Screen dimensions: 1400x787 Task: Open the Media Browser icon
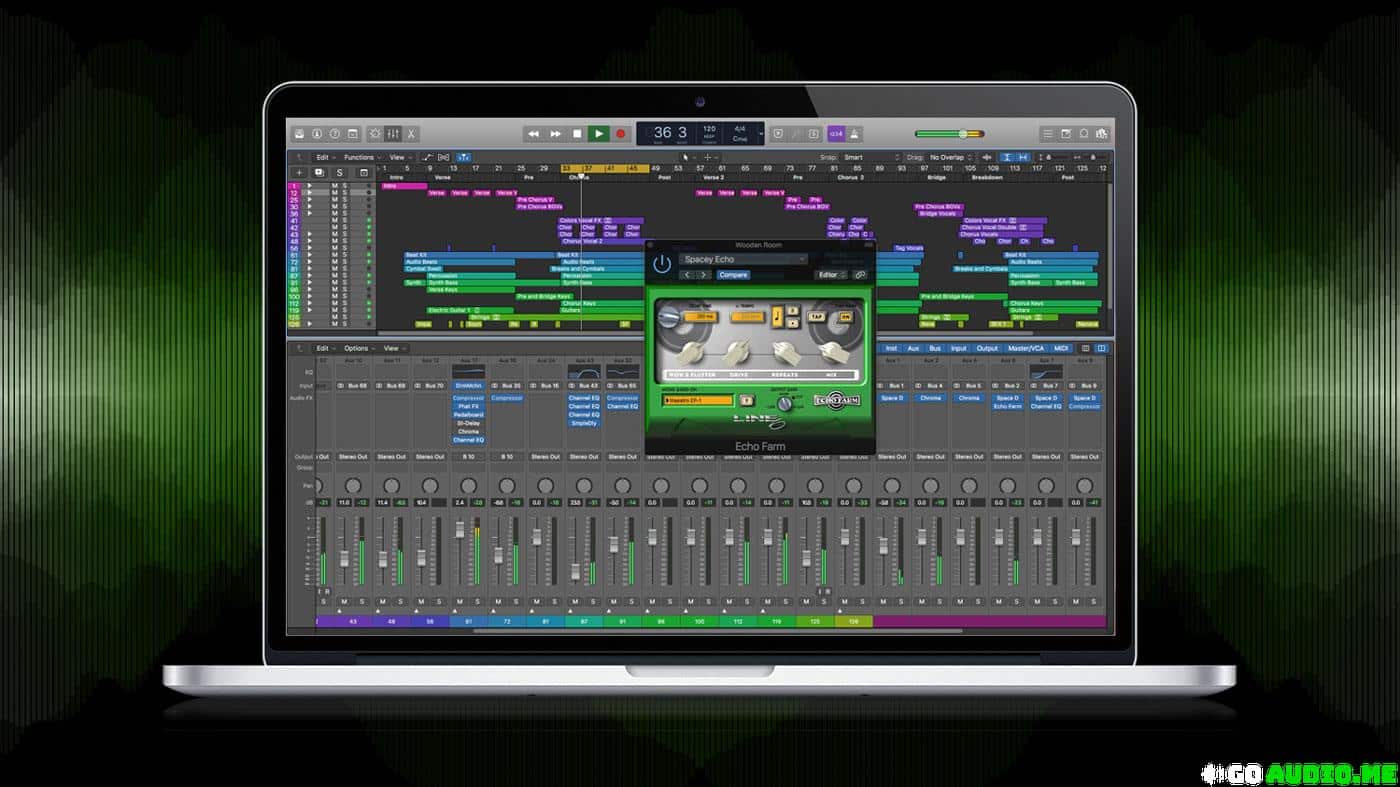(x=1102, y=134)
